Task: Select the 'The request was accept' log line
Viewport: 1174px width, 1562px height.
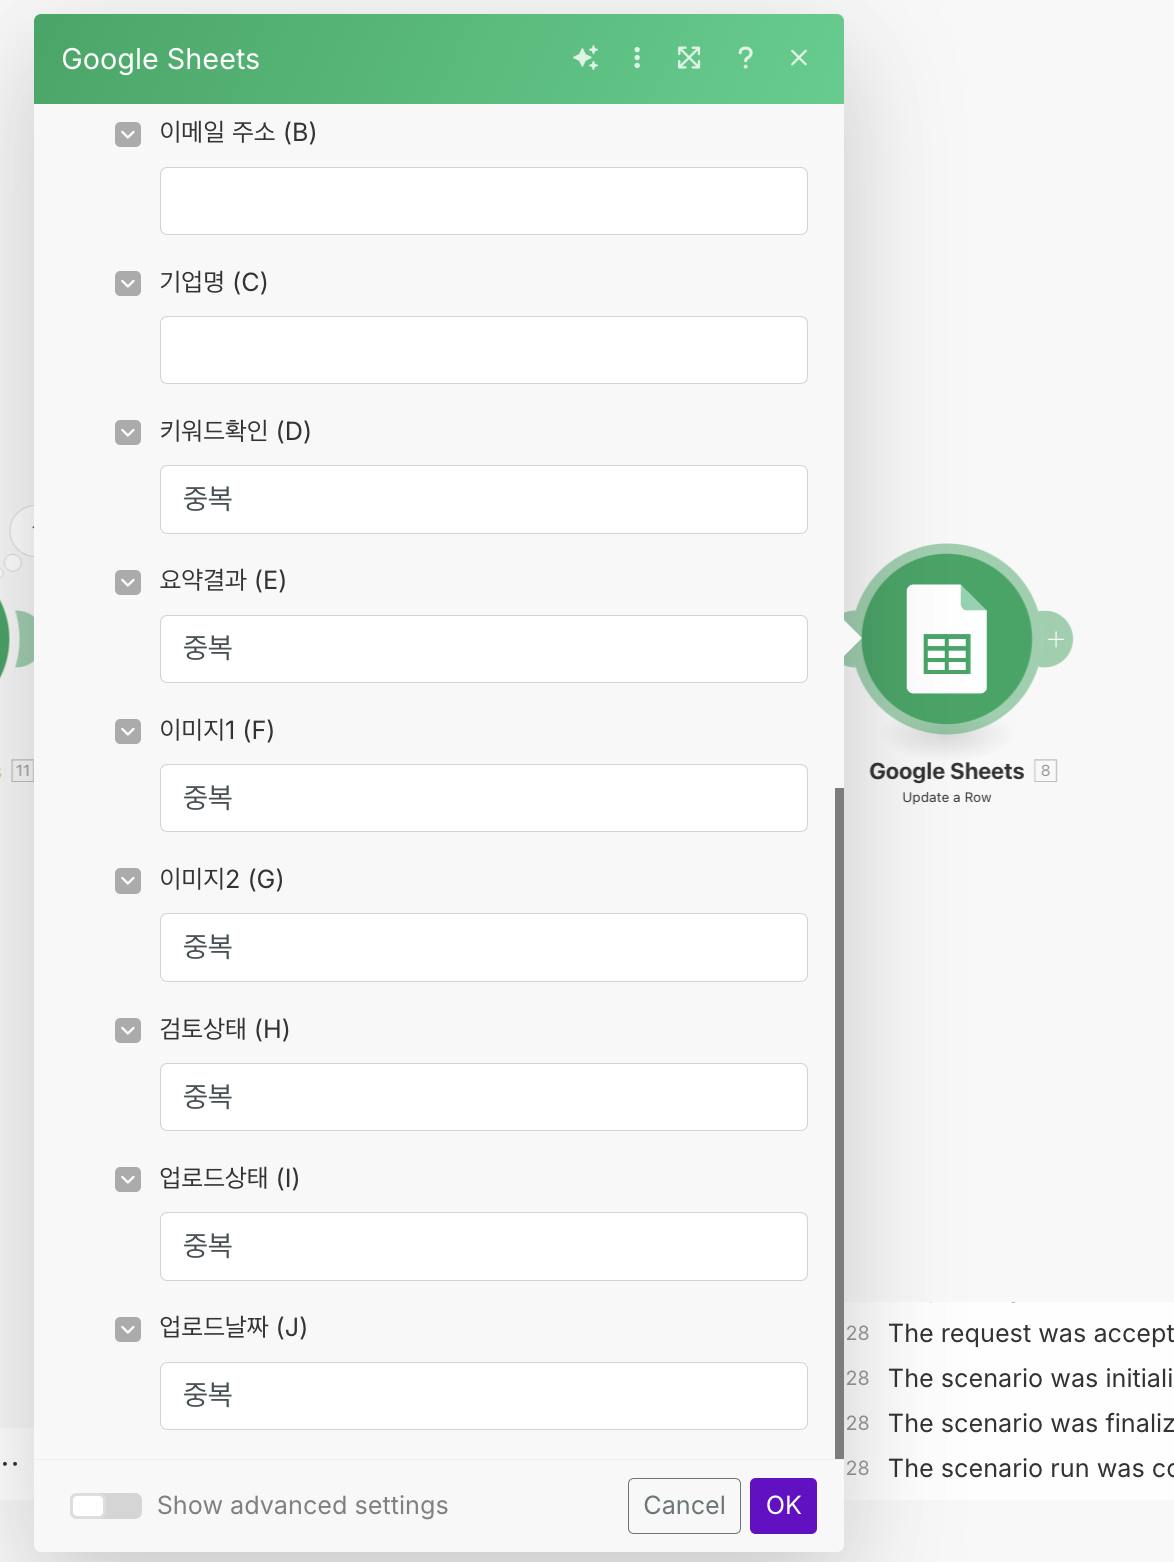Action: [1031, 1333]
